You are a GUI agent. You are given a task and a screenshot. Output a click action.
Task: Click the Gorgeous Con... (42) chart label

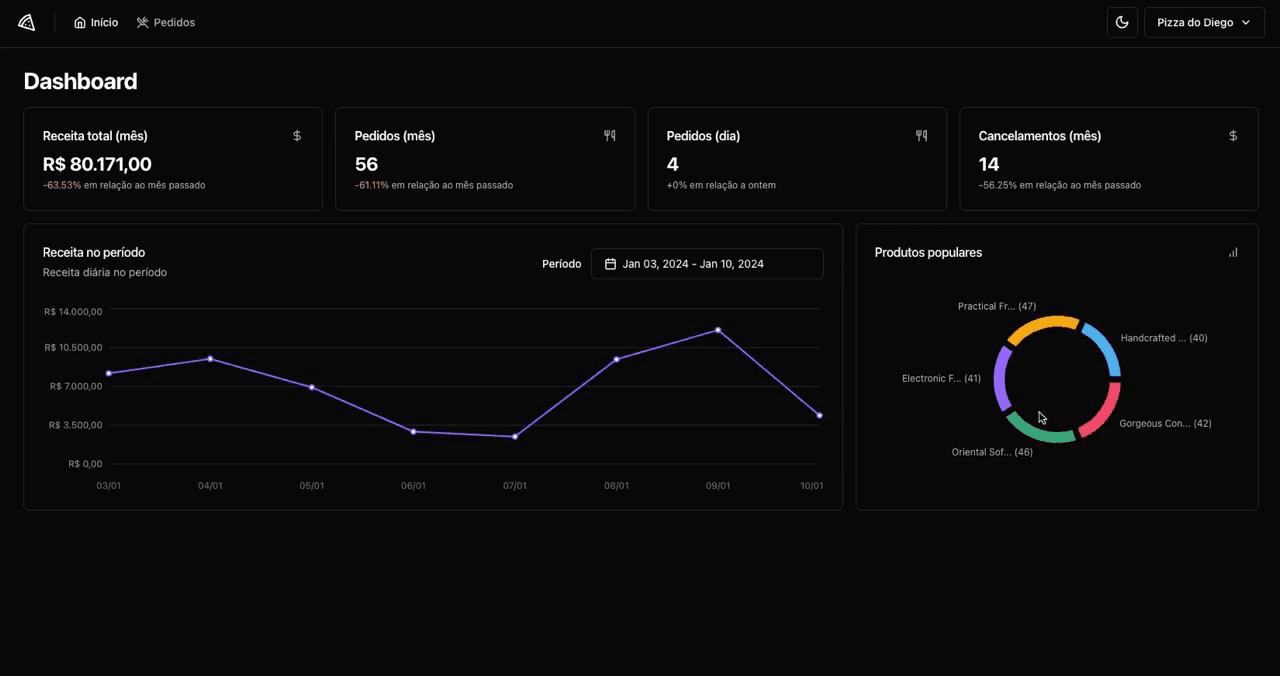(1165, 424)
